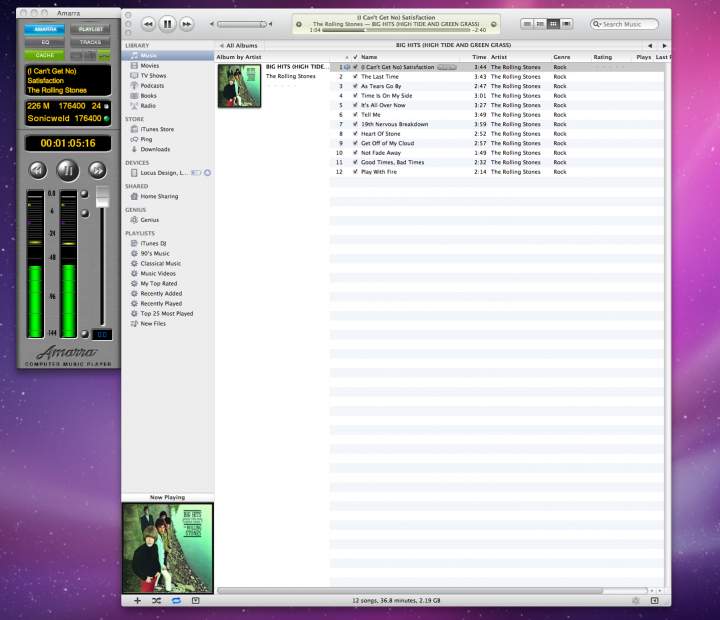Switch to list view in iTunes
This screenshot has height=620, width=720.
(527, 24)
